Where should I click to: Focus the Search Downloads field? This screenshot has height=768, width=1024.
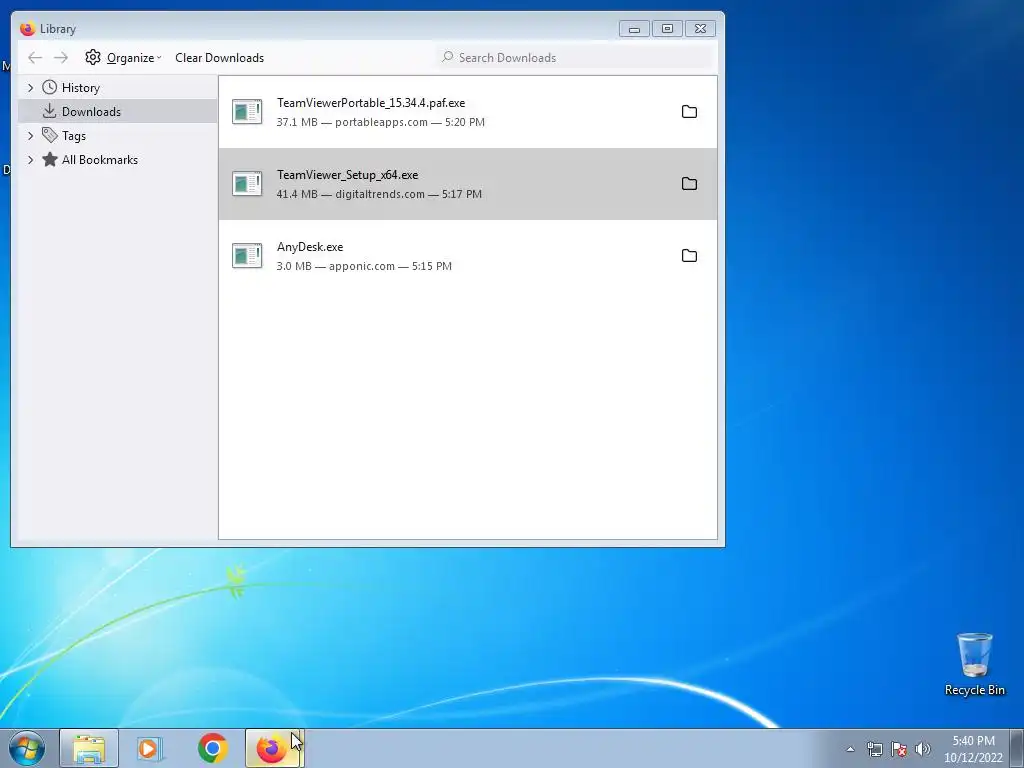[x=575, y=57]
